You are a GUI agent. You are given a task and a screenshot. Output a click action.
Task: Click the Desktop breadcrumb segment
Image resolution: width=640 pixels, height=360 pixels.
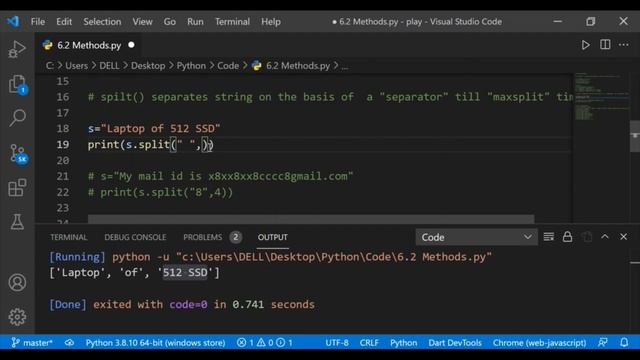pos(148,66)
